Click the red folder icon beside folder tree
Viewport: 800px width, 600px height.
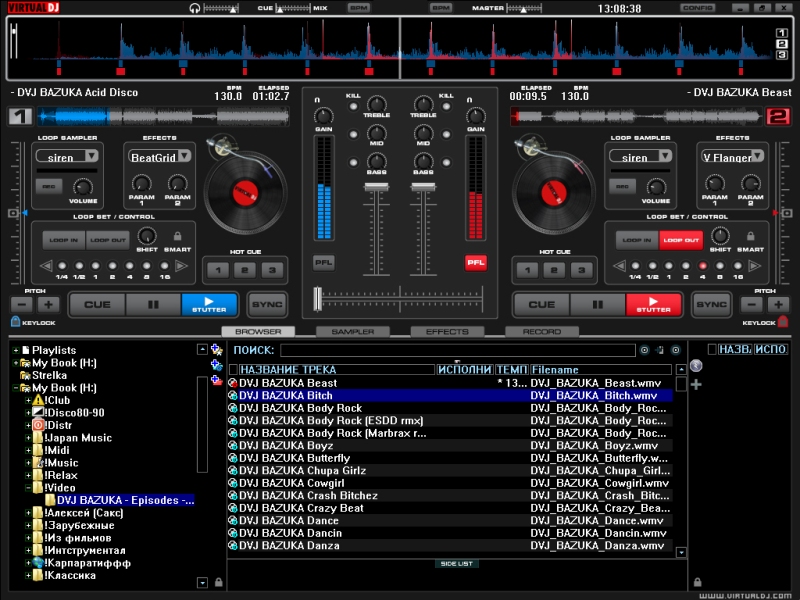click(x=217, y=381)
